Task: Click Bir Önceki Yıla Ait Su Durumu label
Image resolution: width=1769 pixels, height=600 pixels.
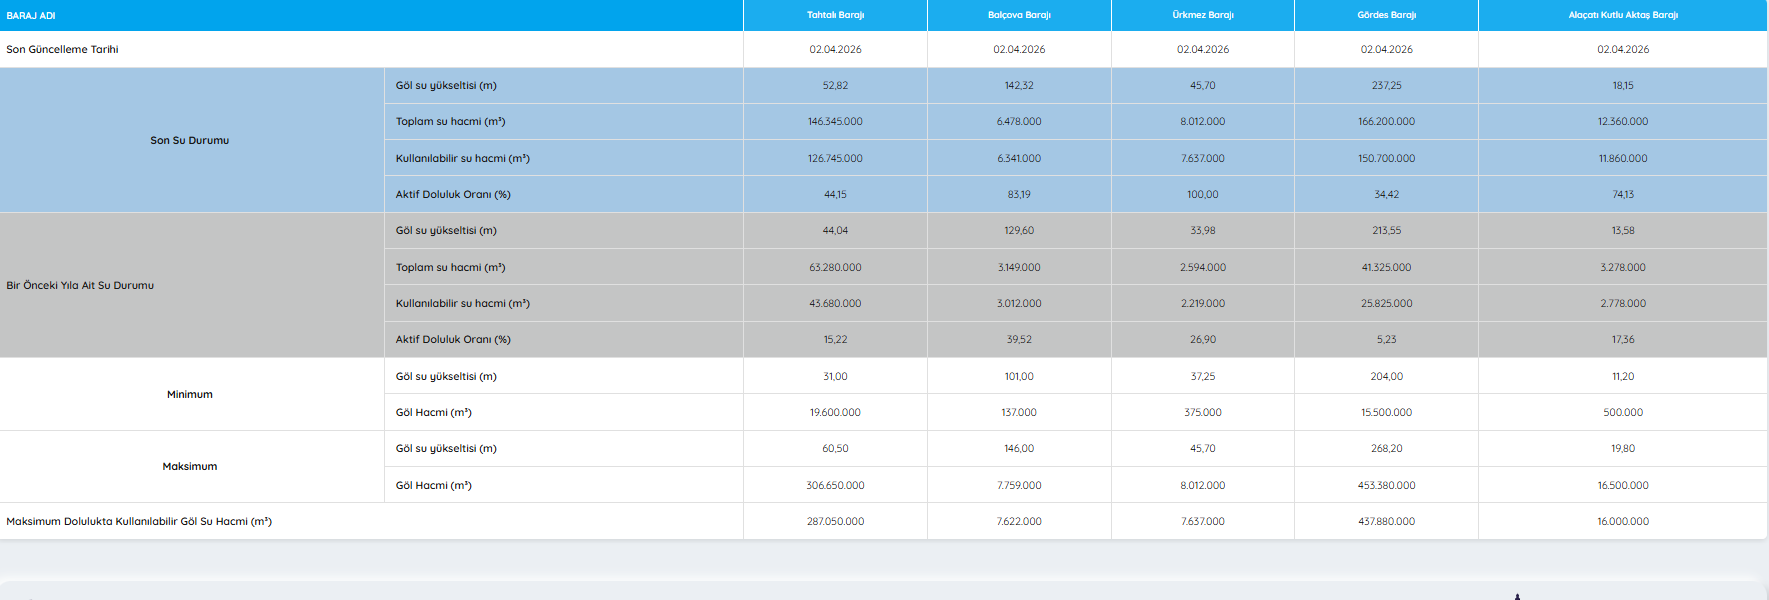Action: [80, 285]
